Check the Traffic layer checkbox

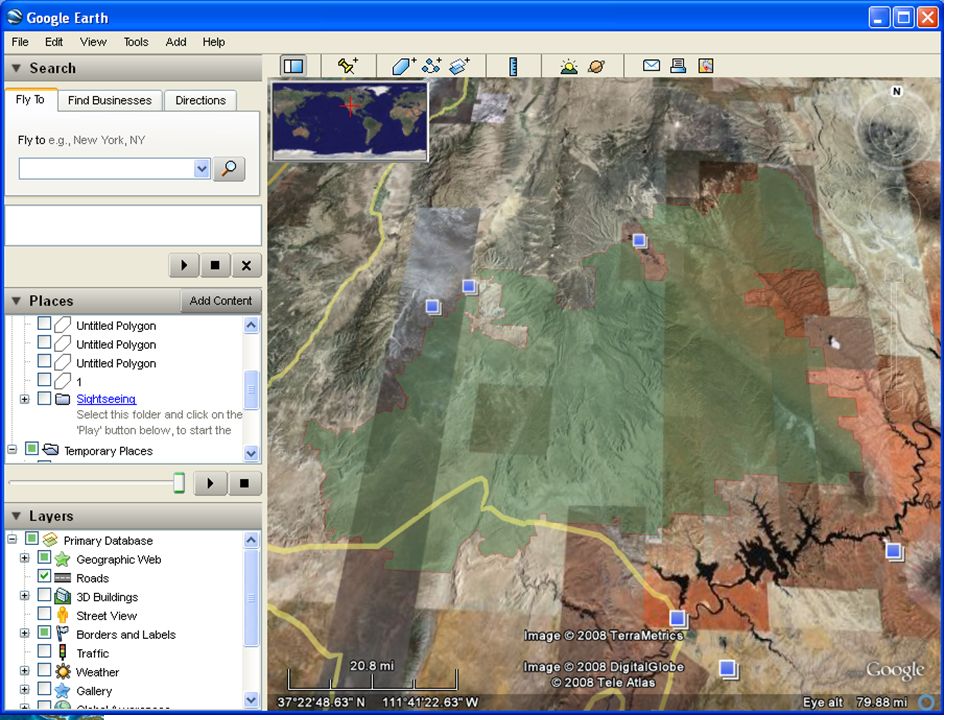pos(44,650)
